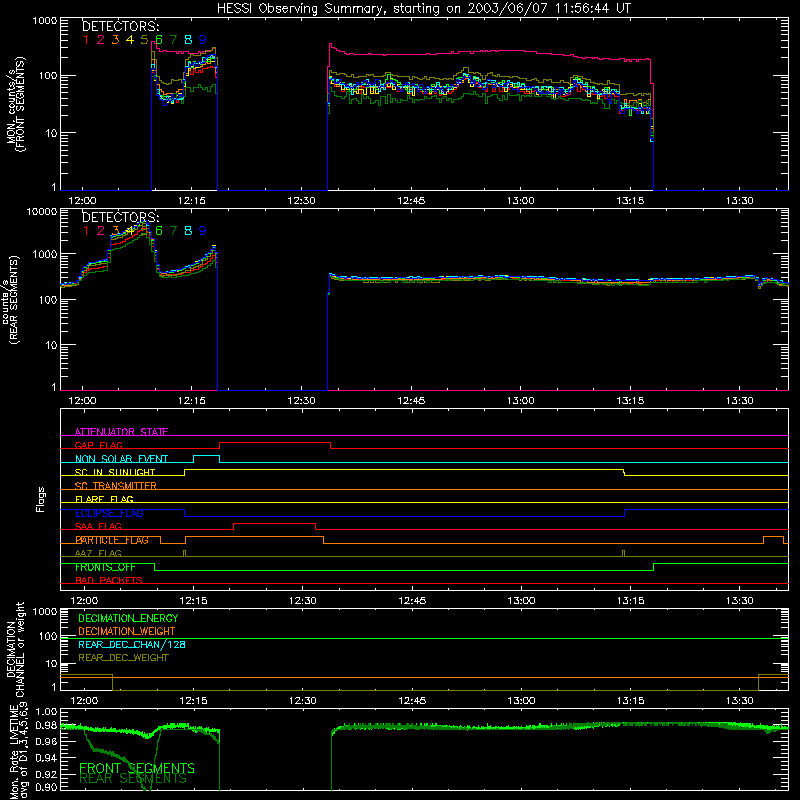The width and height of the screenshot is (800, 800).
Task: Click 13:00 tick under rear segments plot
Action: [x=520, y=401]
